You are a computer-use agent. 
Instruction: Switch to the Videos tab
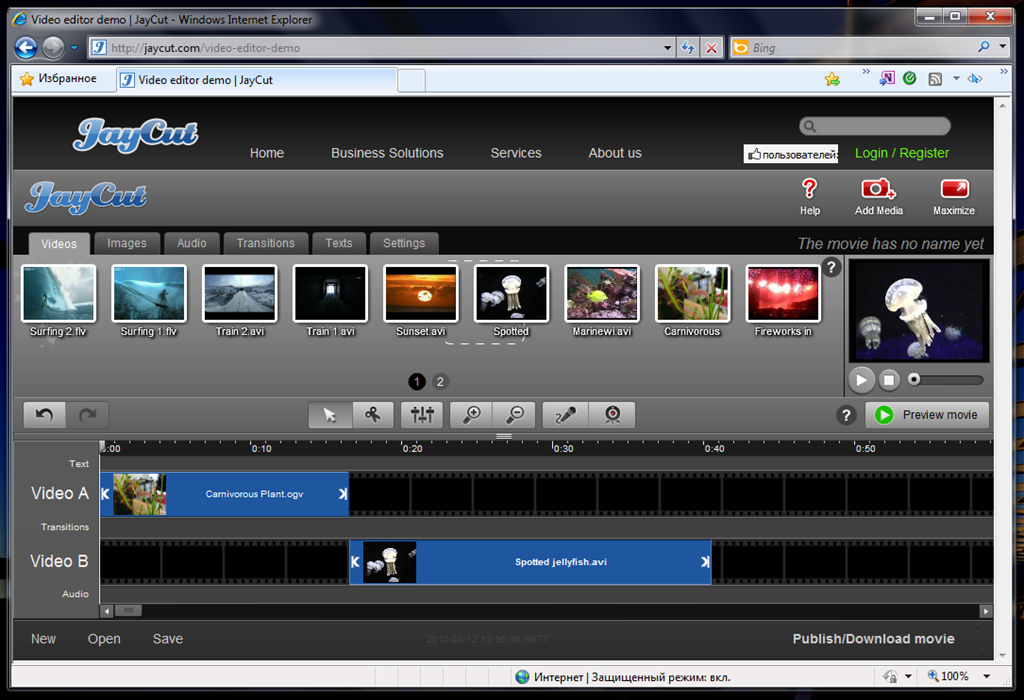click(x=59, y=244)
